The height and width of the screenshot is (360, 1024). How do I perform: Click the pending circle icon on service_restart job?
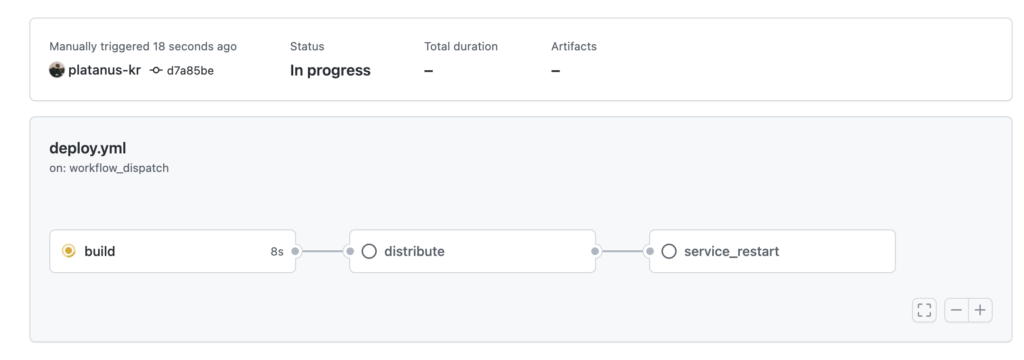pos(669,251)
